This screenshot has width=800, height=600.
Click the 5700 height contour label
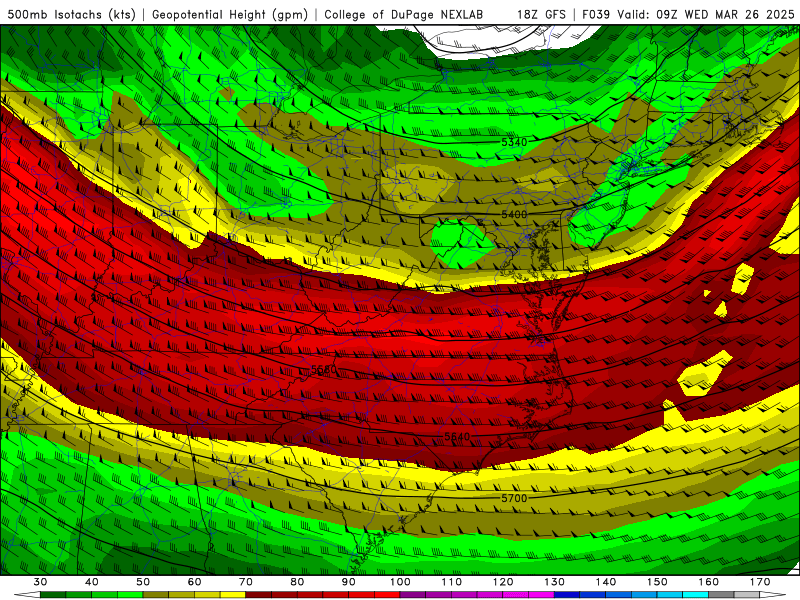[514, 498]
